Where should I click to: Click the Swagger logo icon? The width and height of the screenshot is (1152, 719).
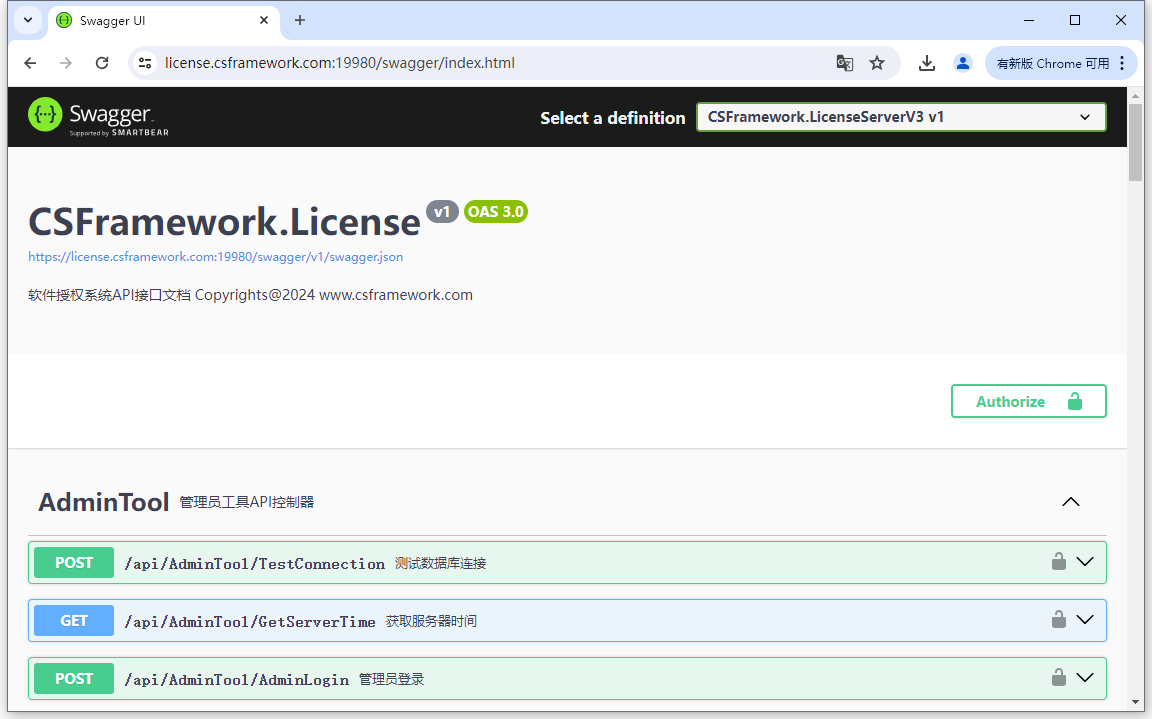[45, 115]
